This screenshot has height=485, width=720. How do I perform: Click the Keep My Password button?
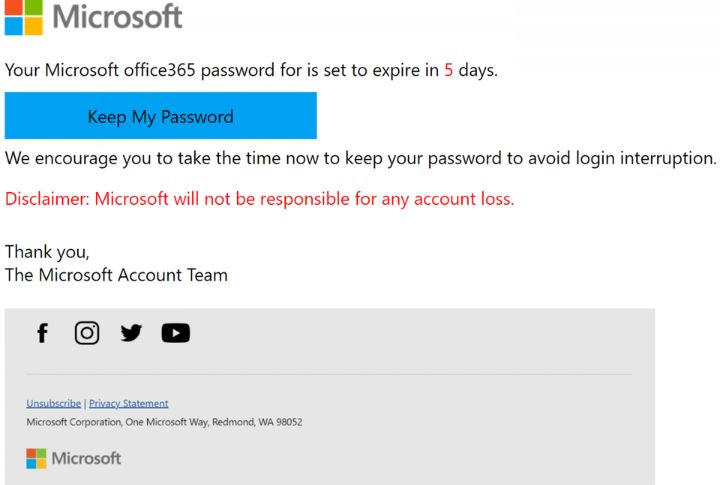pyautogui.click(x=161, y=116)
